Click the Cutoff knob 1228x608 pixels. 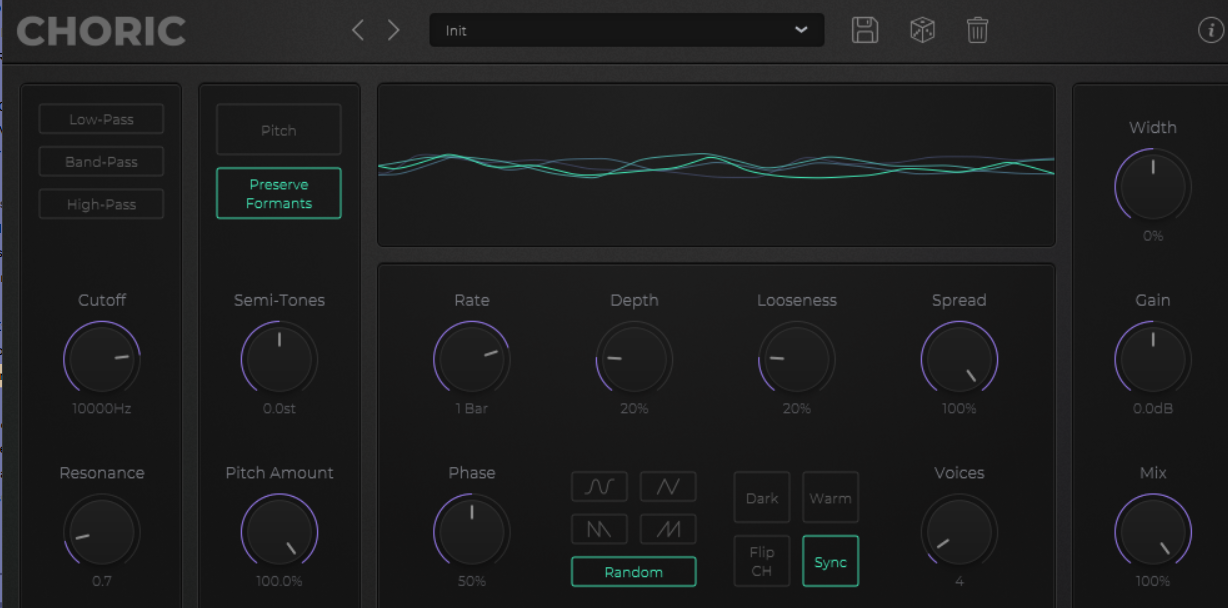click(x=102, y=358)
